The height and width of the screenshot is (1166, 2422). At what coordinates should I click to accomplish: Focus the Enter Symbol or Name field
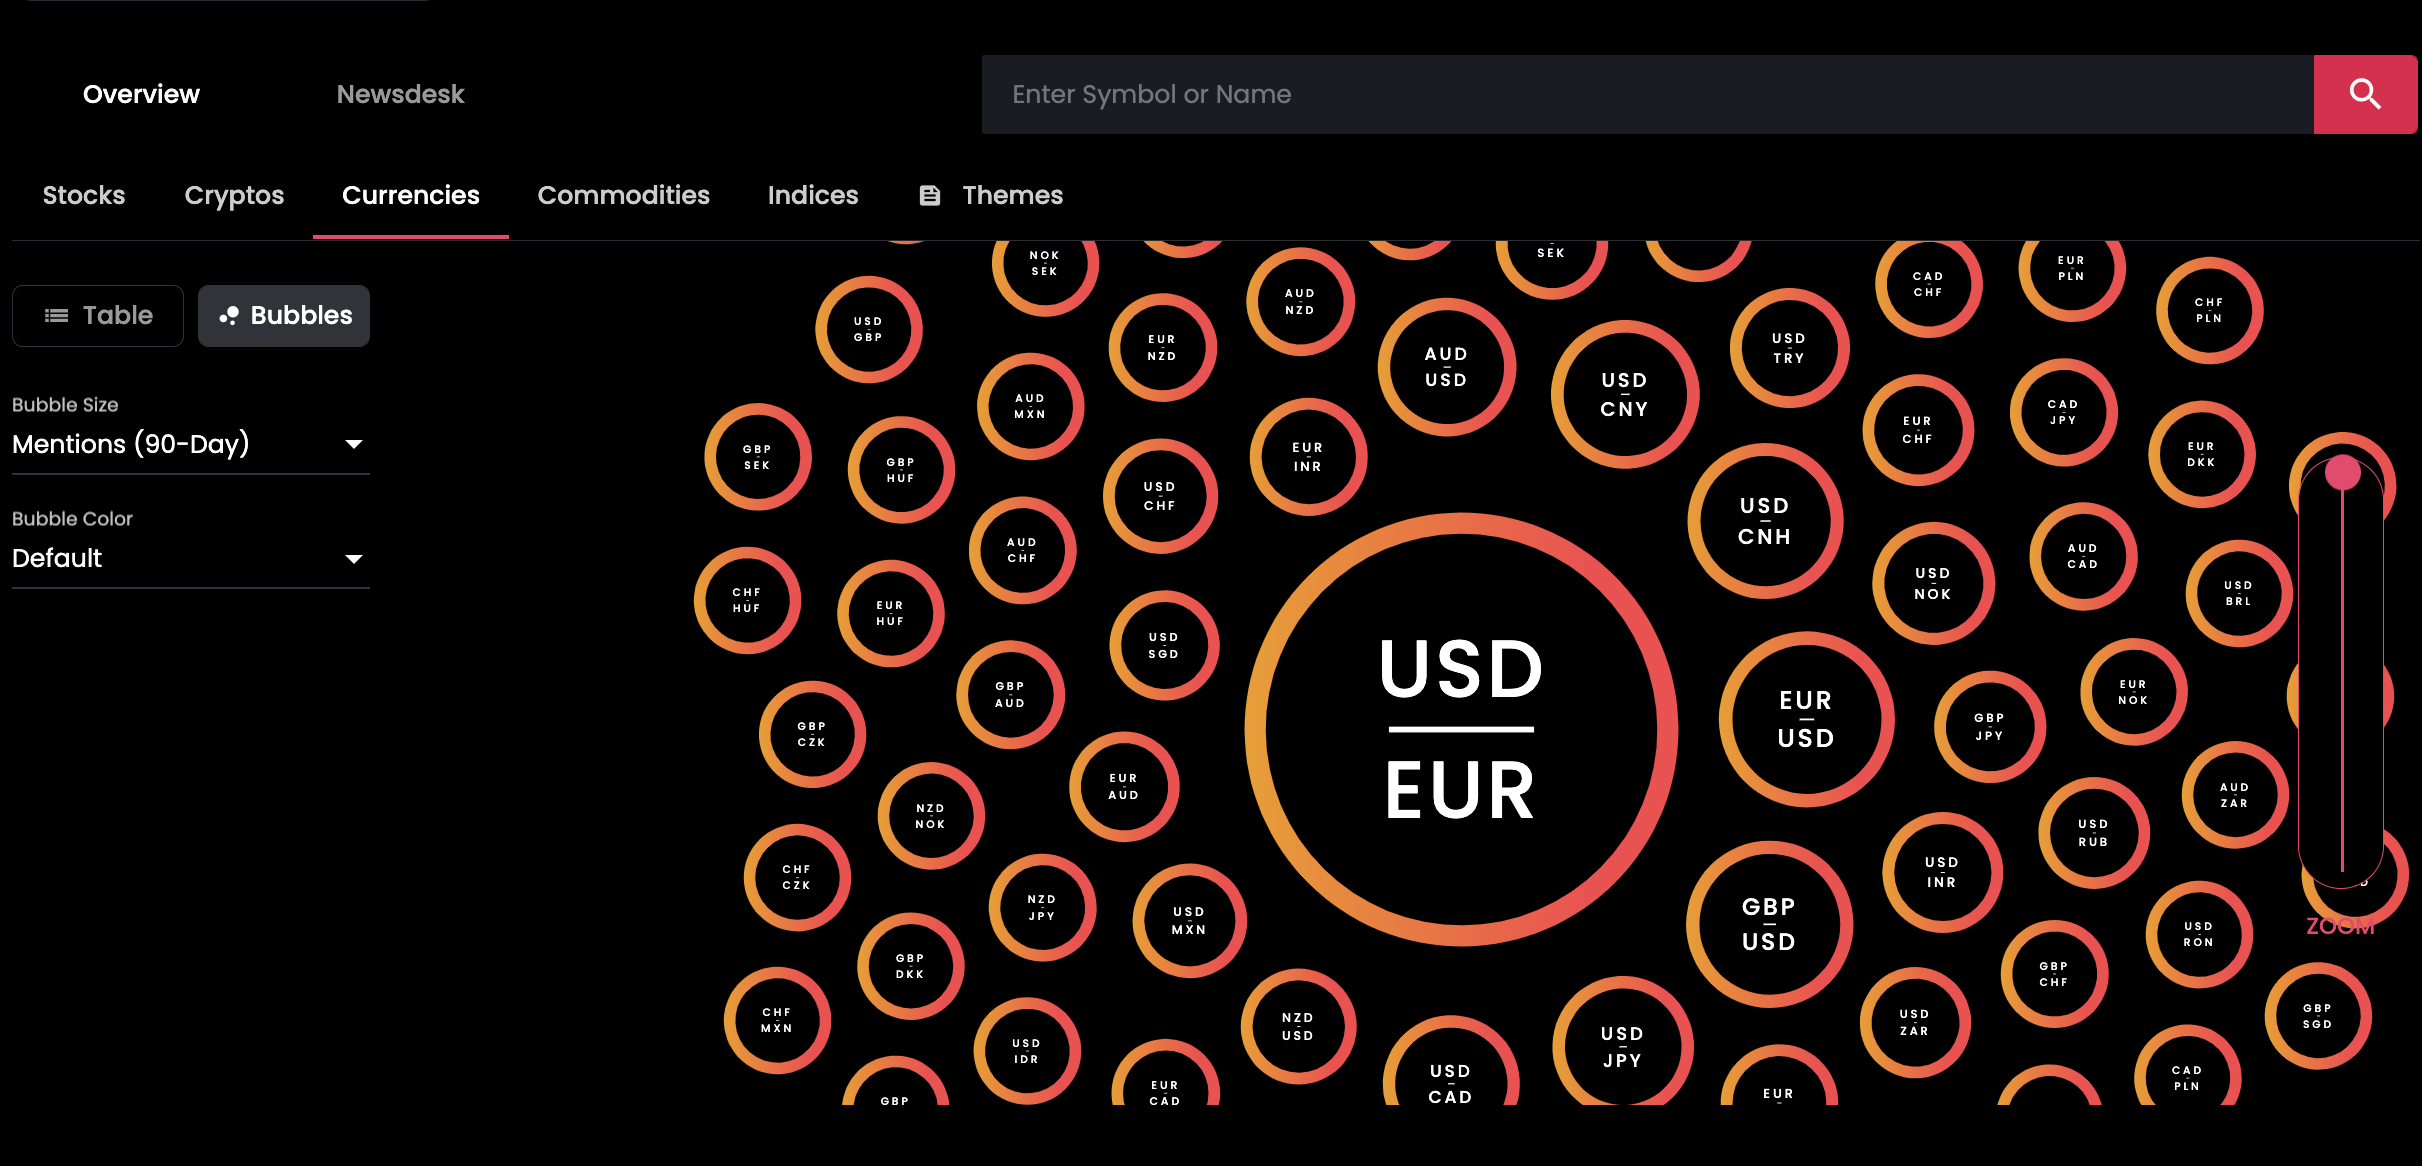(1648, 94)
